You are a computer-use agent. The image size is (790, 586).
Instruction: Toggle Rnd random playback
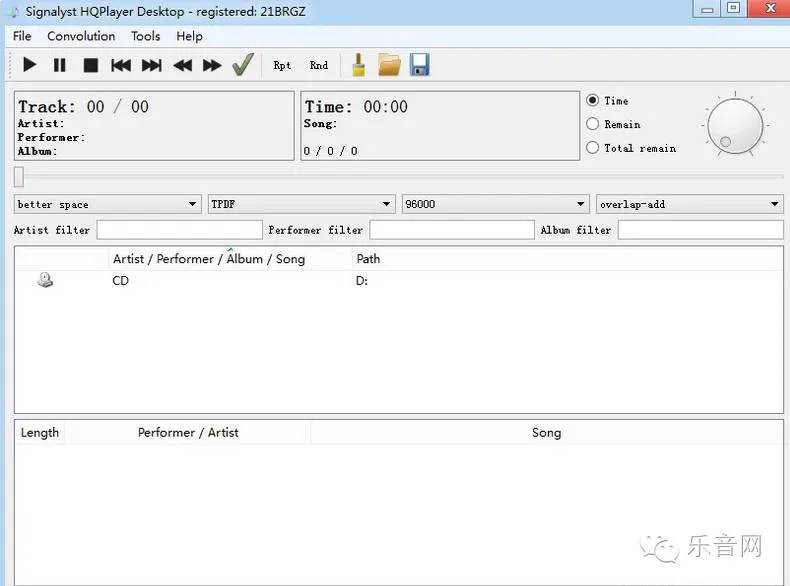click(318, 65)
